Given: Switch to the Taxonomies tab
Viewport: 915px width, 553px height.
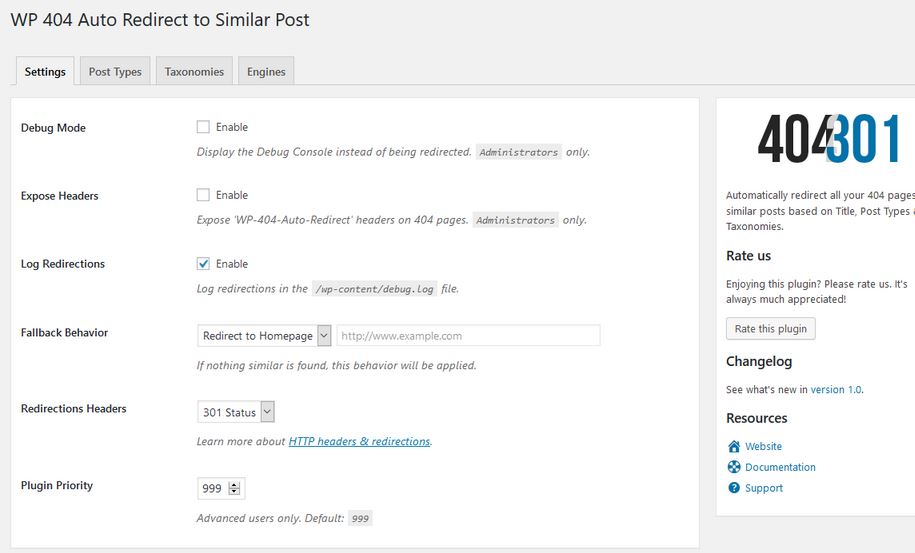Looking at the screenshot, I should [194, 71].
